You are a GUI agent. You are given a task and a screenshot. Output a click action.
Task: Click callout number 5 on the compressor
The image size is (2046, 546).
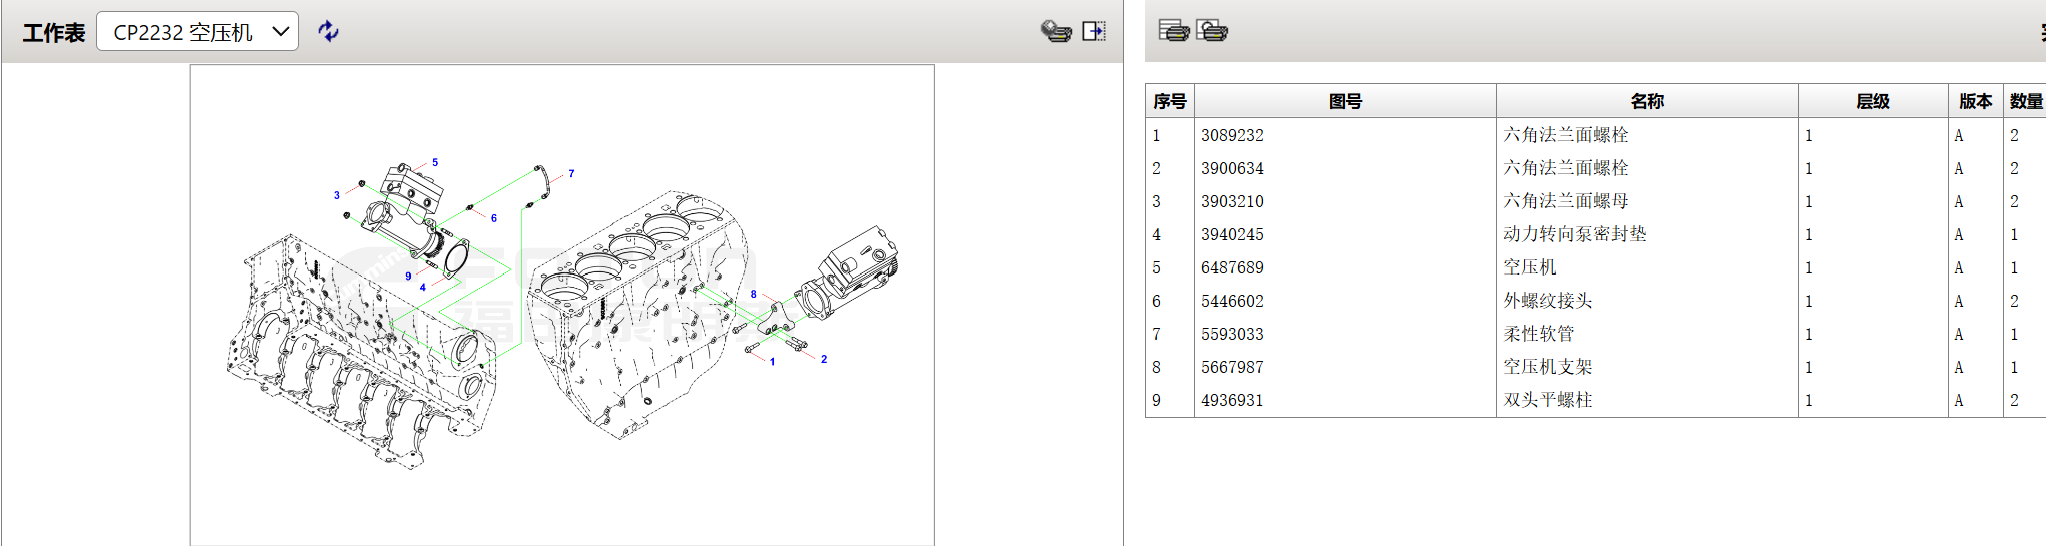pos(435,162)
